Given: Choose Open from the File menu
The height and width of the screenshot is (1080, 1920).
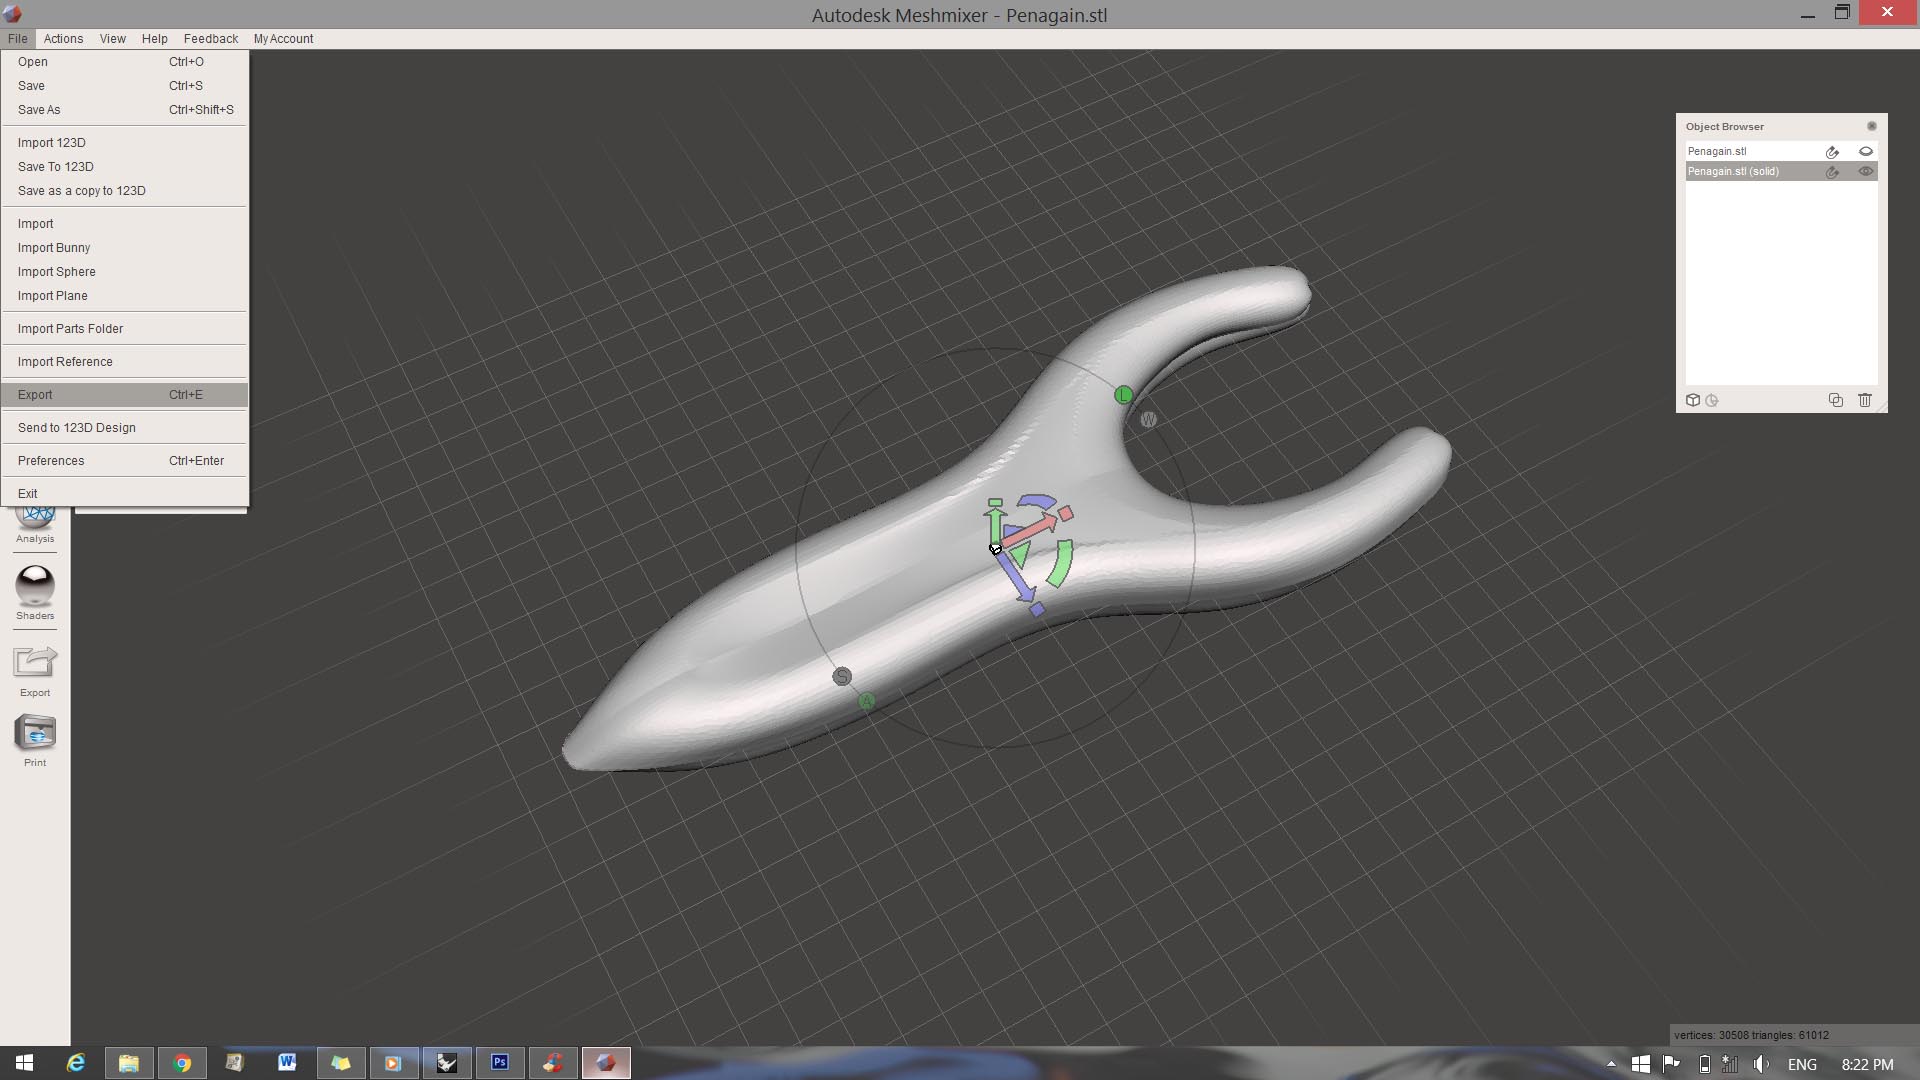Looking at the screenshot, I should click(124, 62).
